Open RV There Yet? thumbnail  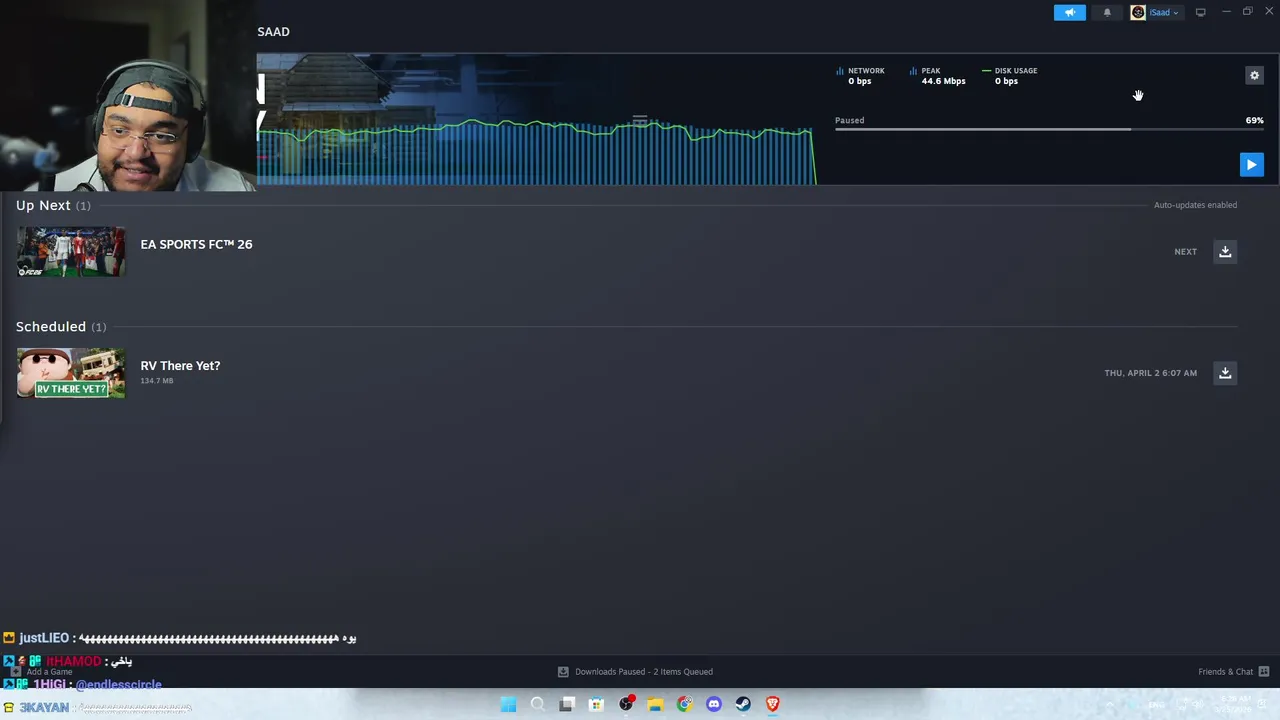71,373
